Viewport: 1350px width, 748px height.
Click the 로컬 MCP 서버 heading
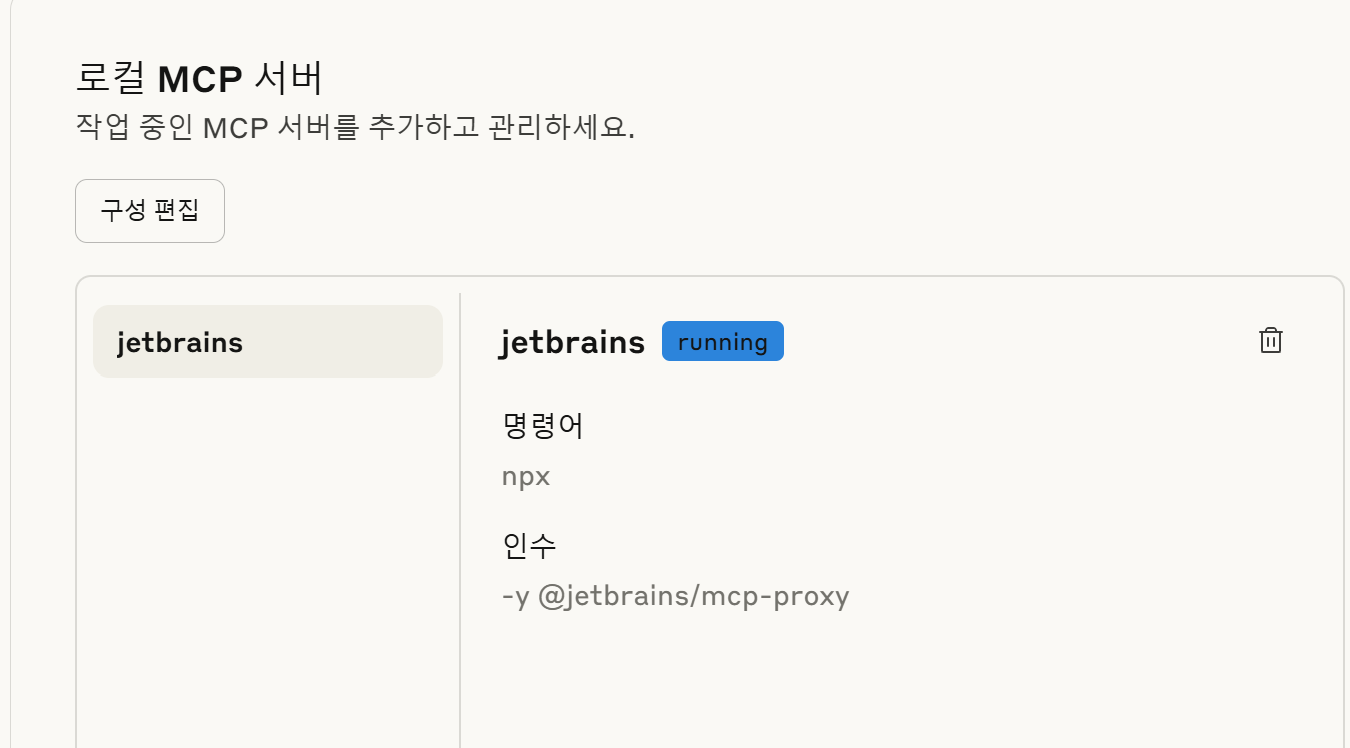200,78
